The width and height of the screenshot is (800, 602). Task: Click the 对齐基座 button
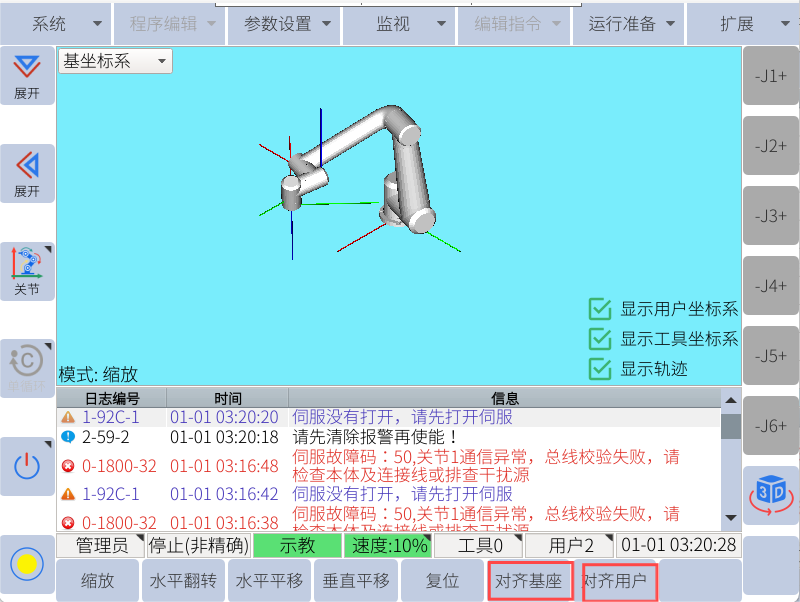pyautogui.click(x=530, y=581)
